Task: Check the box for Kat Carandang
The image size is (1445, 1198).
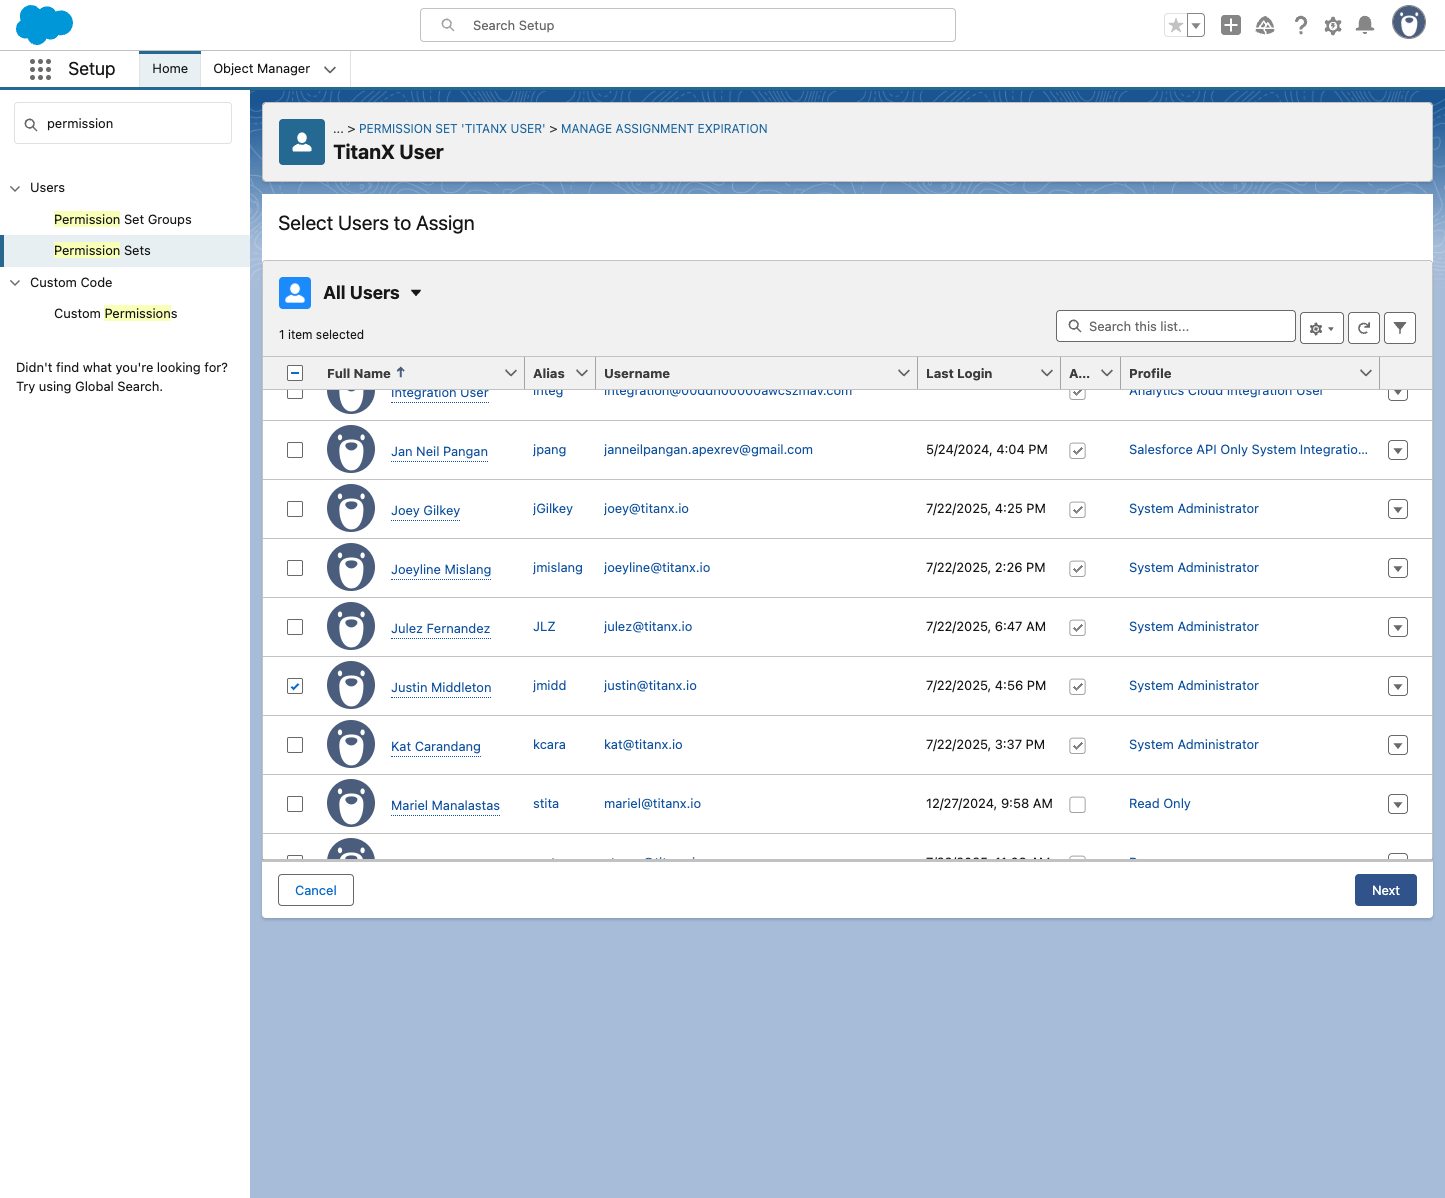Action: tap(295, 745)
